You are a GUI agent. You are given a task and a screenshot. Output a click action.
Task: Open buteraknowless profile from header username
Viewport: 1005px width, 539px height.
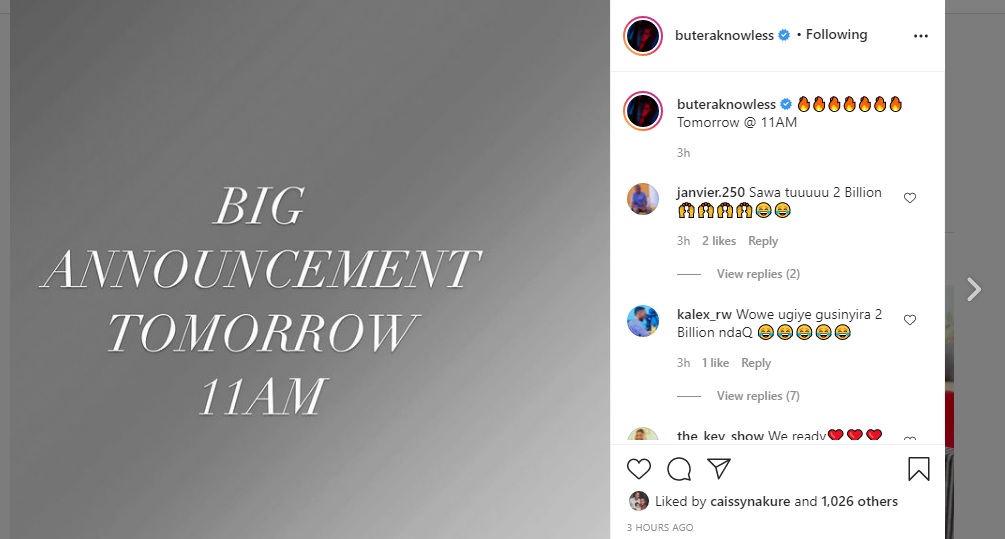[x=724, y=36]
